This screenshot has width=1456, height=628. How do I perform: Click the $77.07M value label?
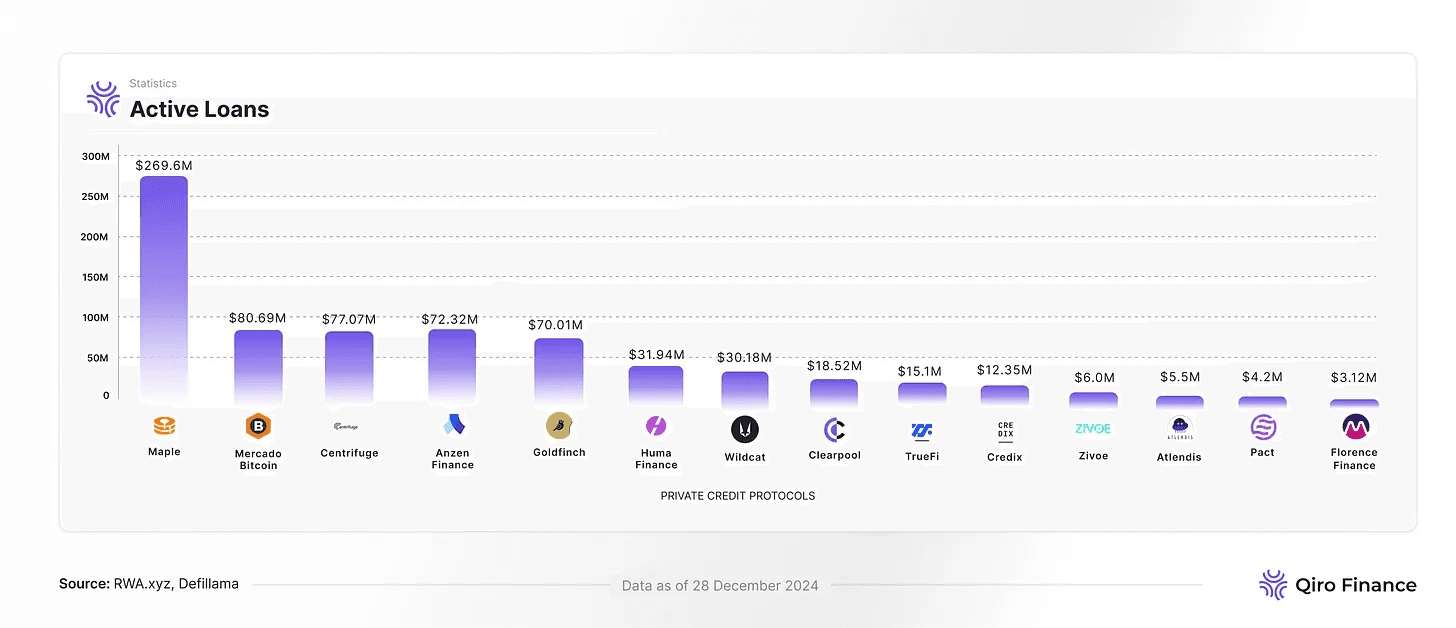pos(349,320)
